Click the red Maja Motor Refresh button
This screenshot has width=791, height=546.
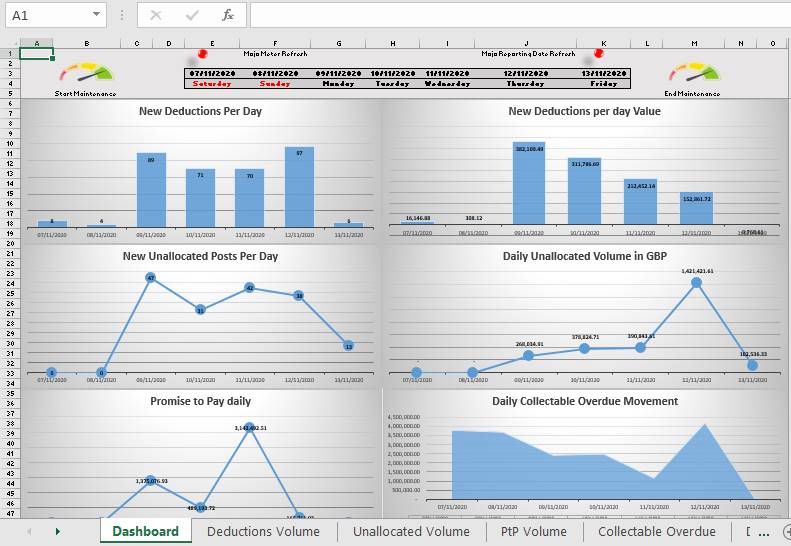202,54
